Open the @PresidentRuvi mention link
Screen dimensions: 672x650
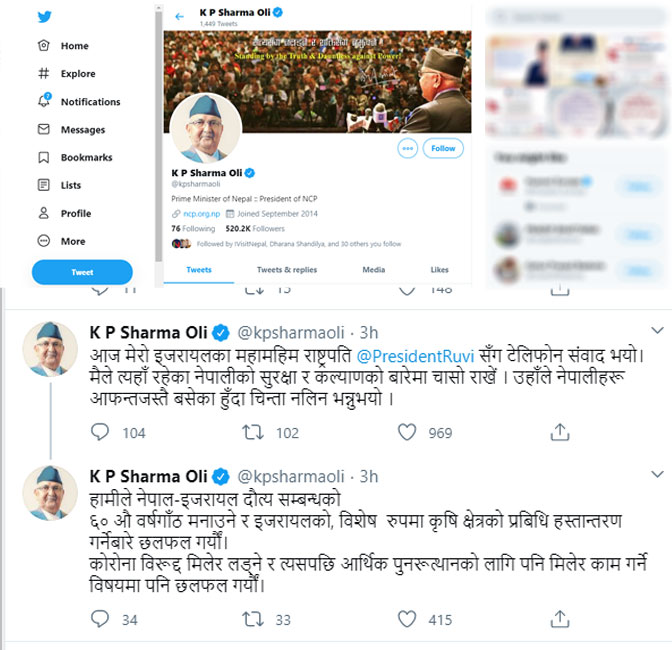click(415, 356)
